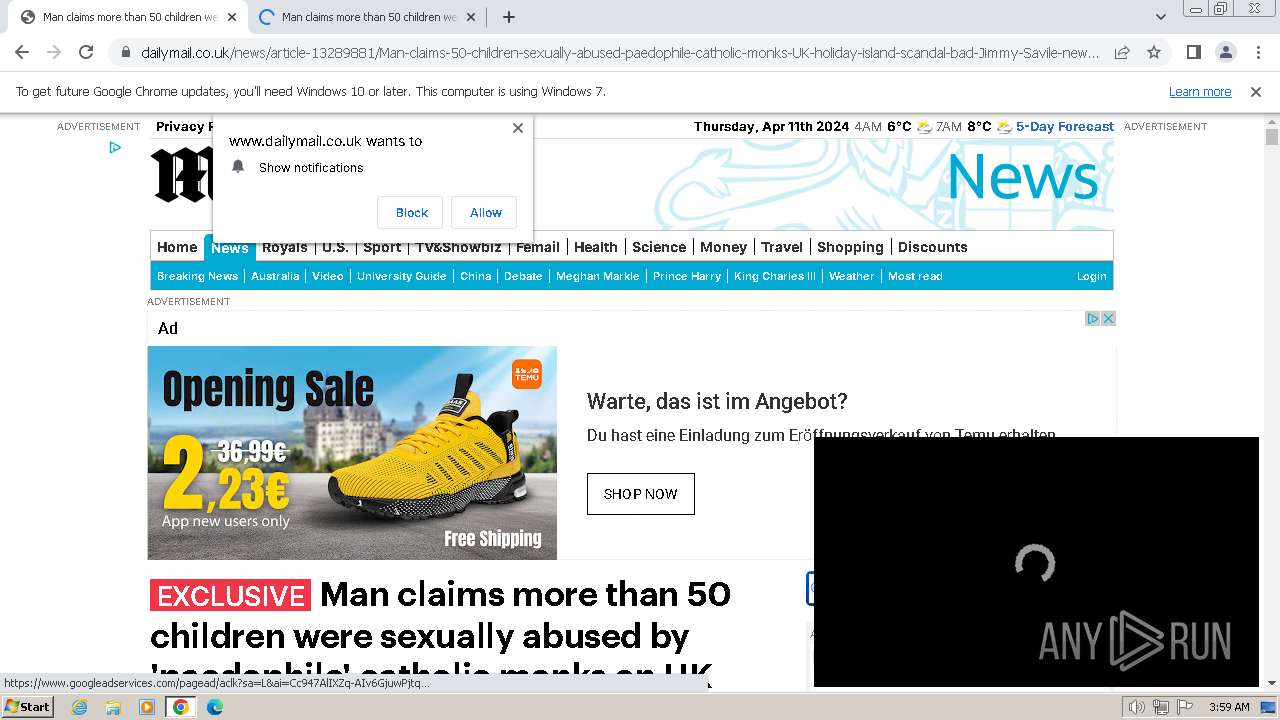Click SHOP NOW ad button
The height and width of the screenshot is (720, 1280).
click(640, 494)
